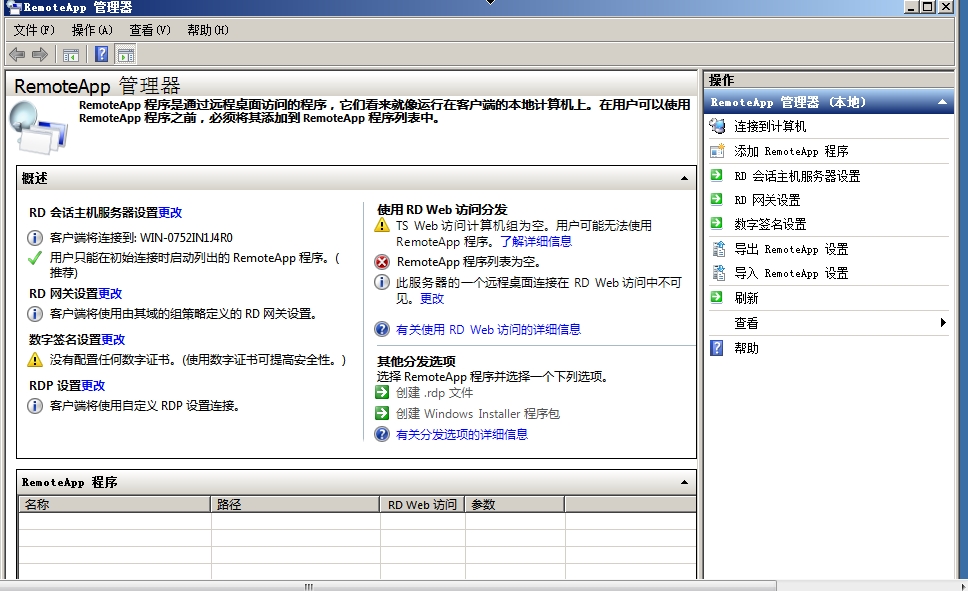Image resolution: width=968 pixels, height=591 pixels.
Task: Click the 导入 RemoteApp 设置 icon
Action: tap(718, 273)
